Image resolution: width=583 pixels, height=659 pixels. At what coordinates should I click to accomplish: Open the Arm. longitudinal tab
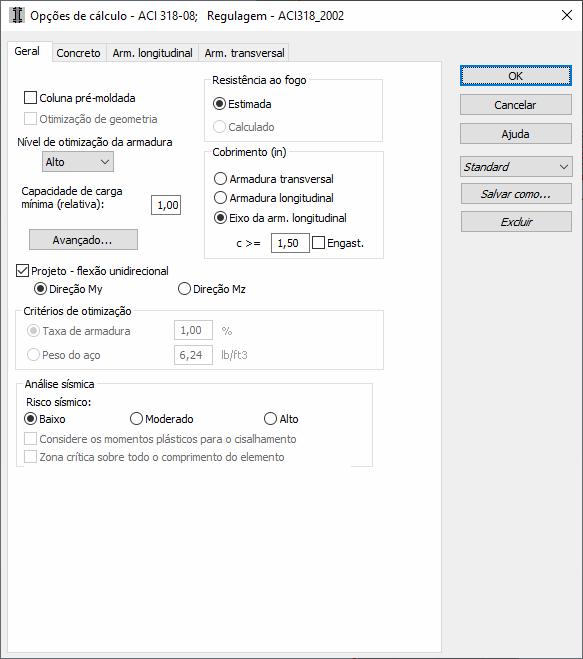(152, 53)
